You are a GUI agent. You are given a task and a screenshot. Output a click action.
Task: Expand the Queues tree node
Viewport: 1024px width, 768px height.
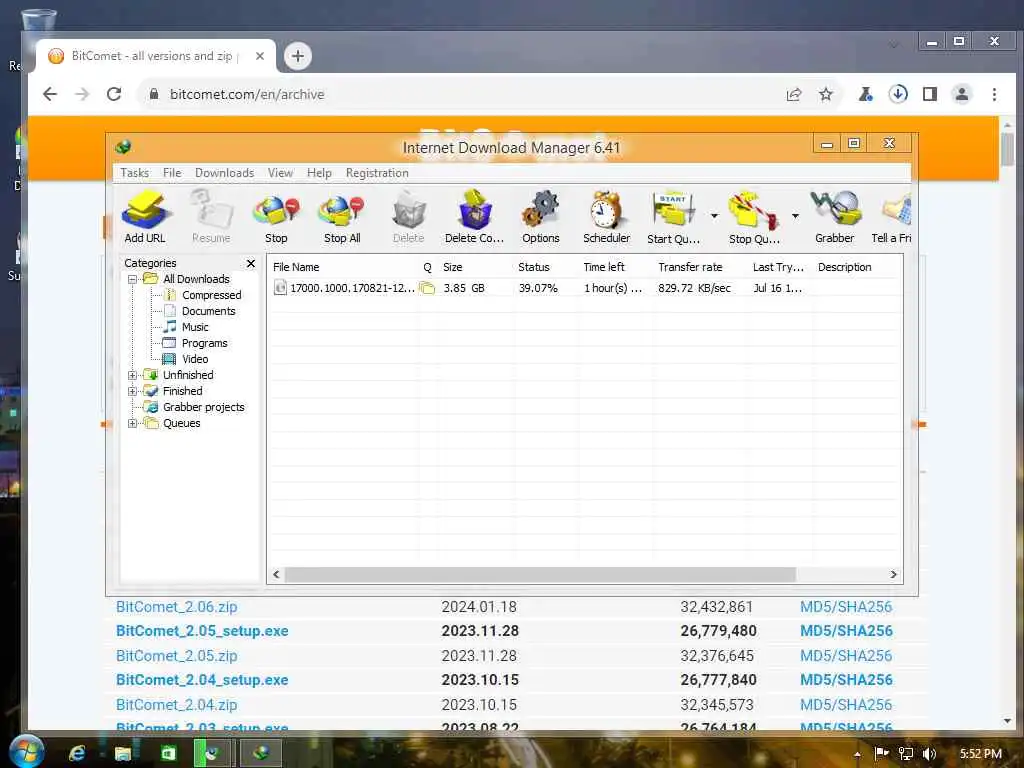(133, 423)
